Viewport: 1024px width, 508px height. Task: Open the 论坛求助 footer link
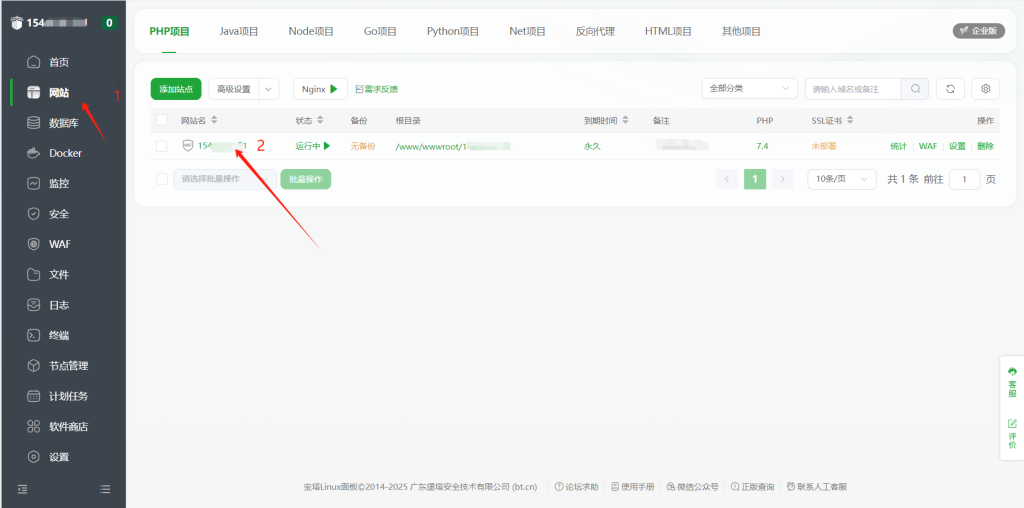coord(576,486)
